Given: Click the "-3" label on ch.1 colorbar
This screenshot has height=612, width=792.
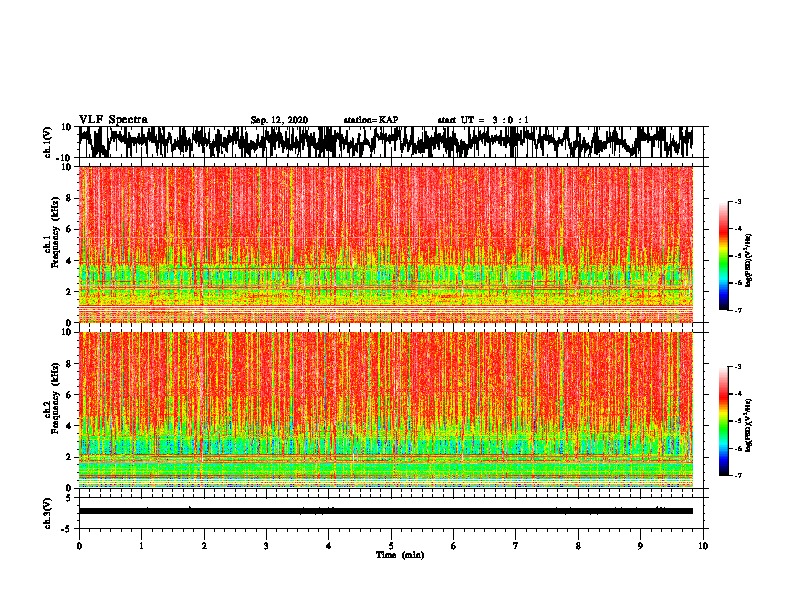Looking at the screenshot, I should pyautogui.click(x=738, y=201).
